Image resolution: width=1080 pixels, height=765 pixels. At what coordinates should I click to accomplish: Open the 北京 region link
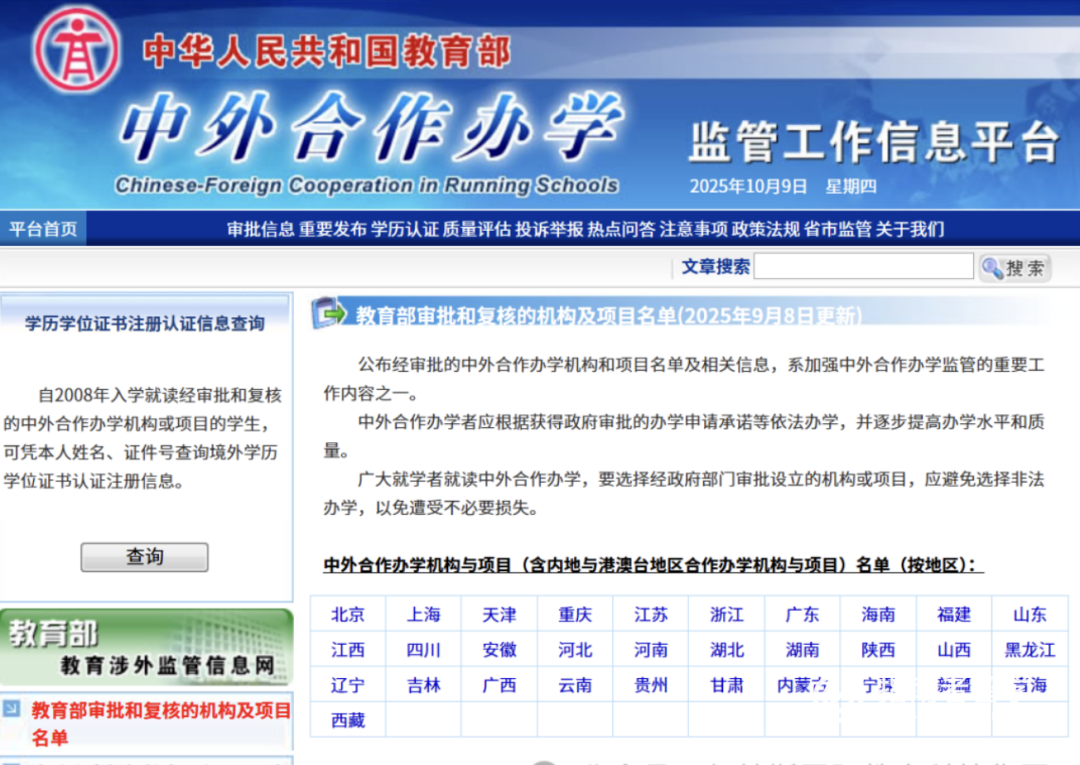[348, 614]
